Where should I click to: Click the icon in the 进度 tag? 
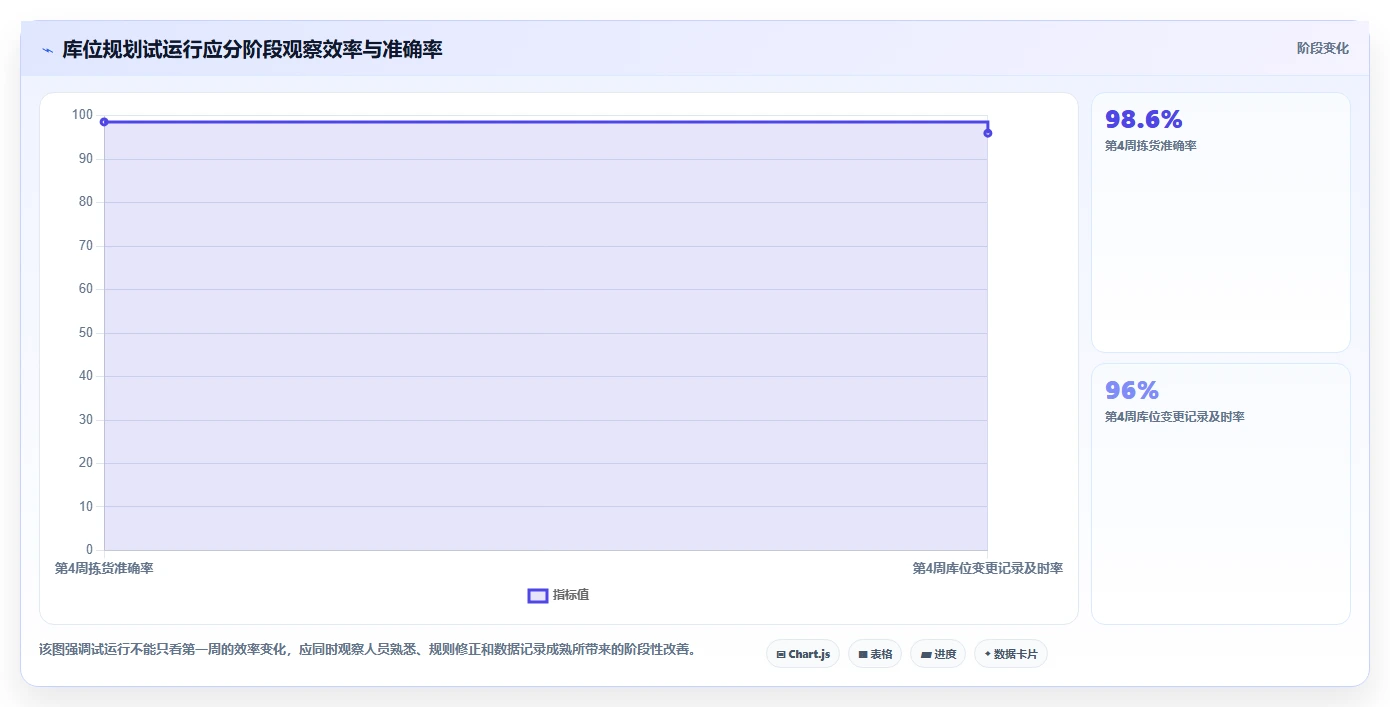926,654
